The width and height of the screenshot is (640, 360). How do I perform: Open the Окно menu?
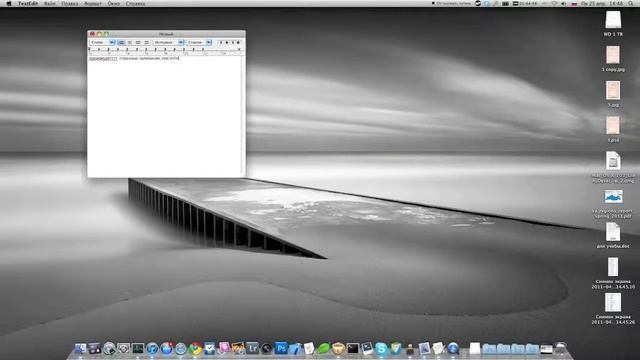tap(114, 3)
